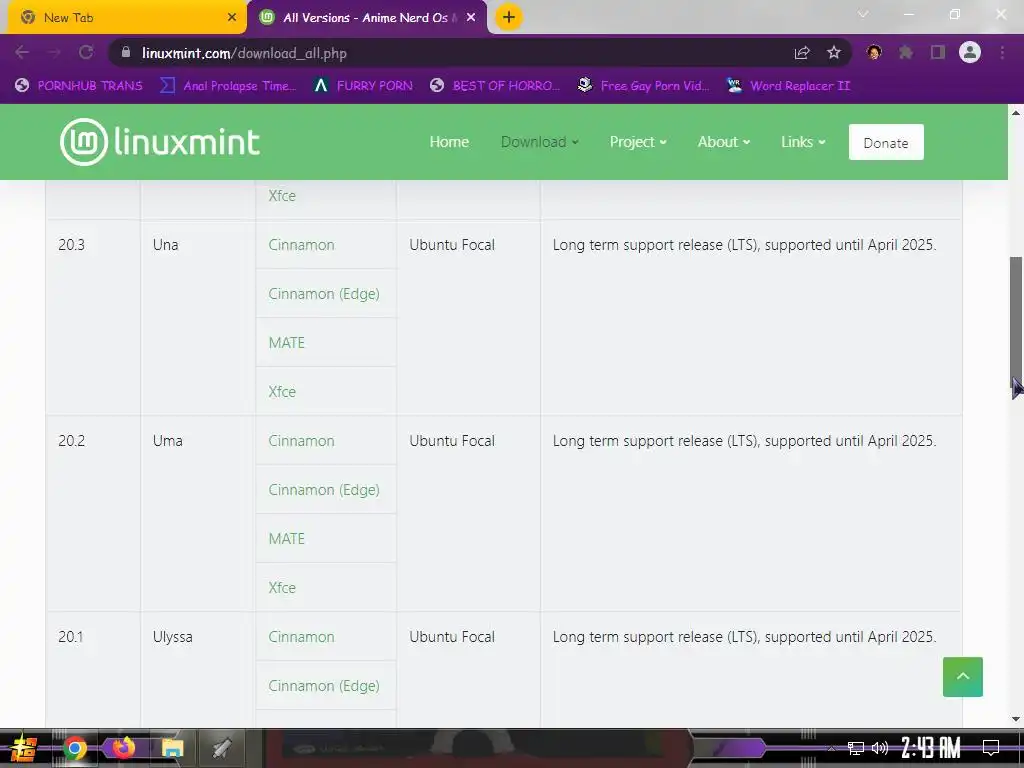This screenshot has width=1024, height=768.
Task: Open the share page icon in address bar
Action: pos(802,53)
